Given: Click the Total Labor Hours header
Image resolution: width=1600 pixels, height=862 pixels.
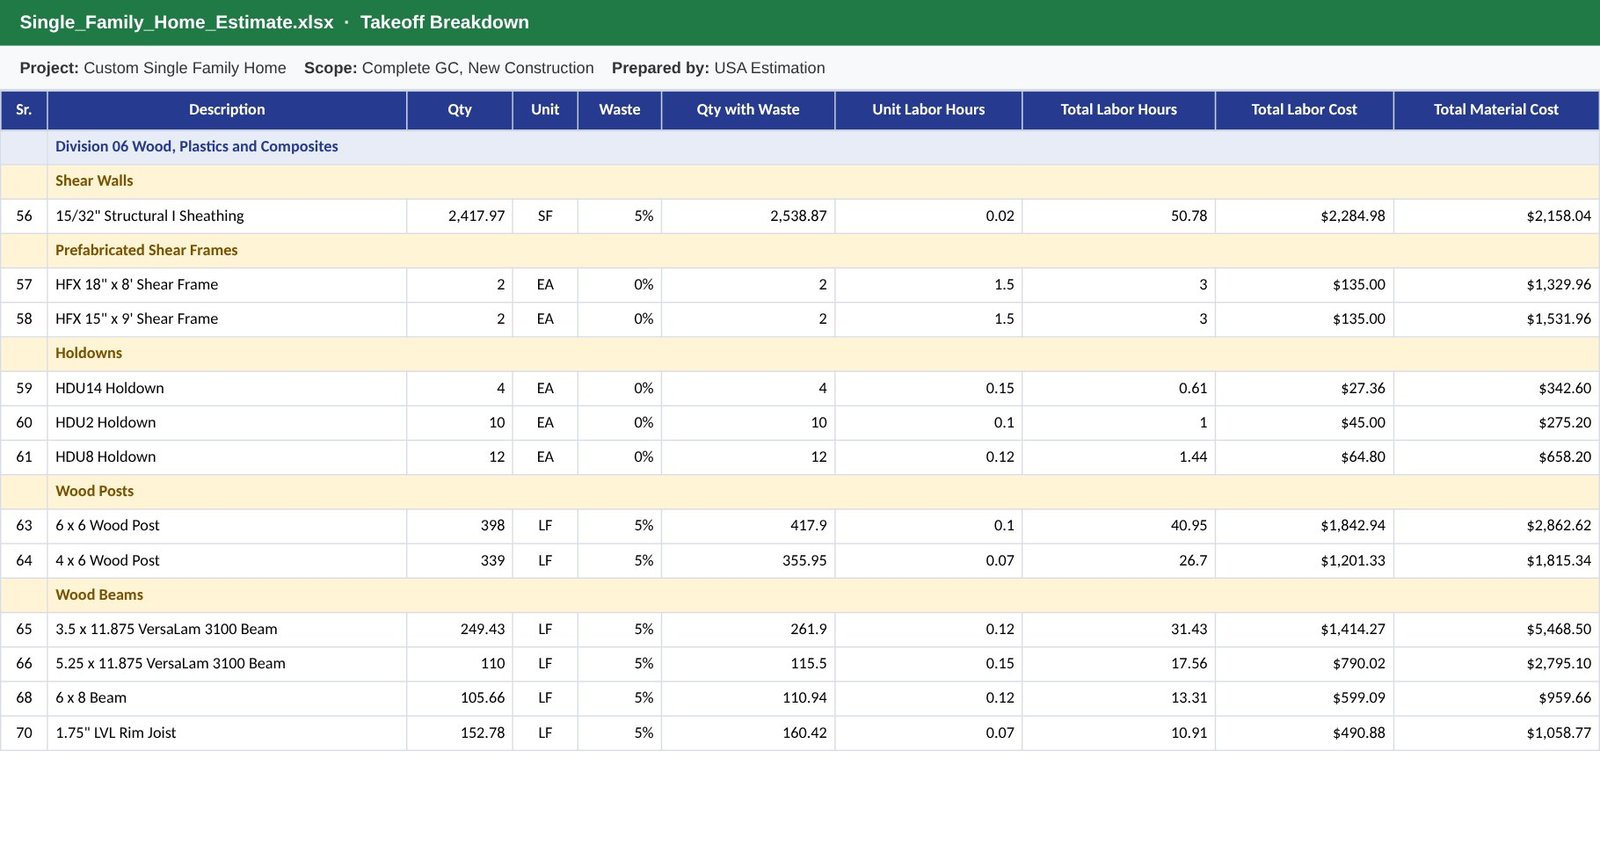Looking at the screenshot, I should (x=1119, y=110).
